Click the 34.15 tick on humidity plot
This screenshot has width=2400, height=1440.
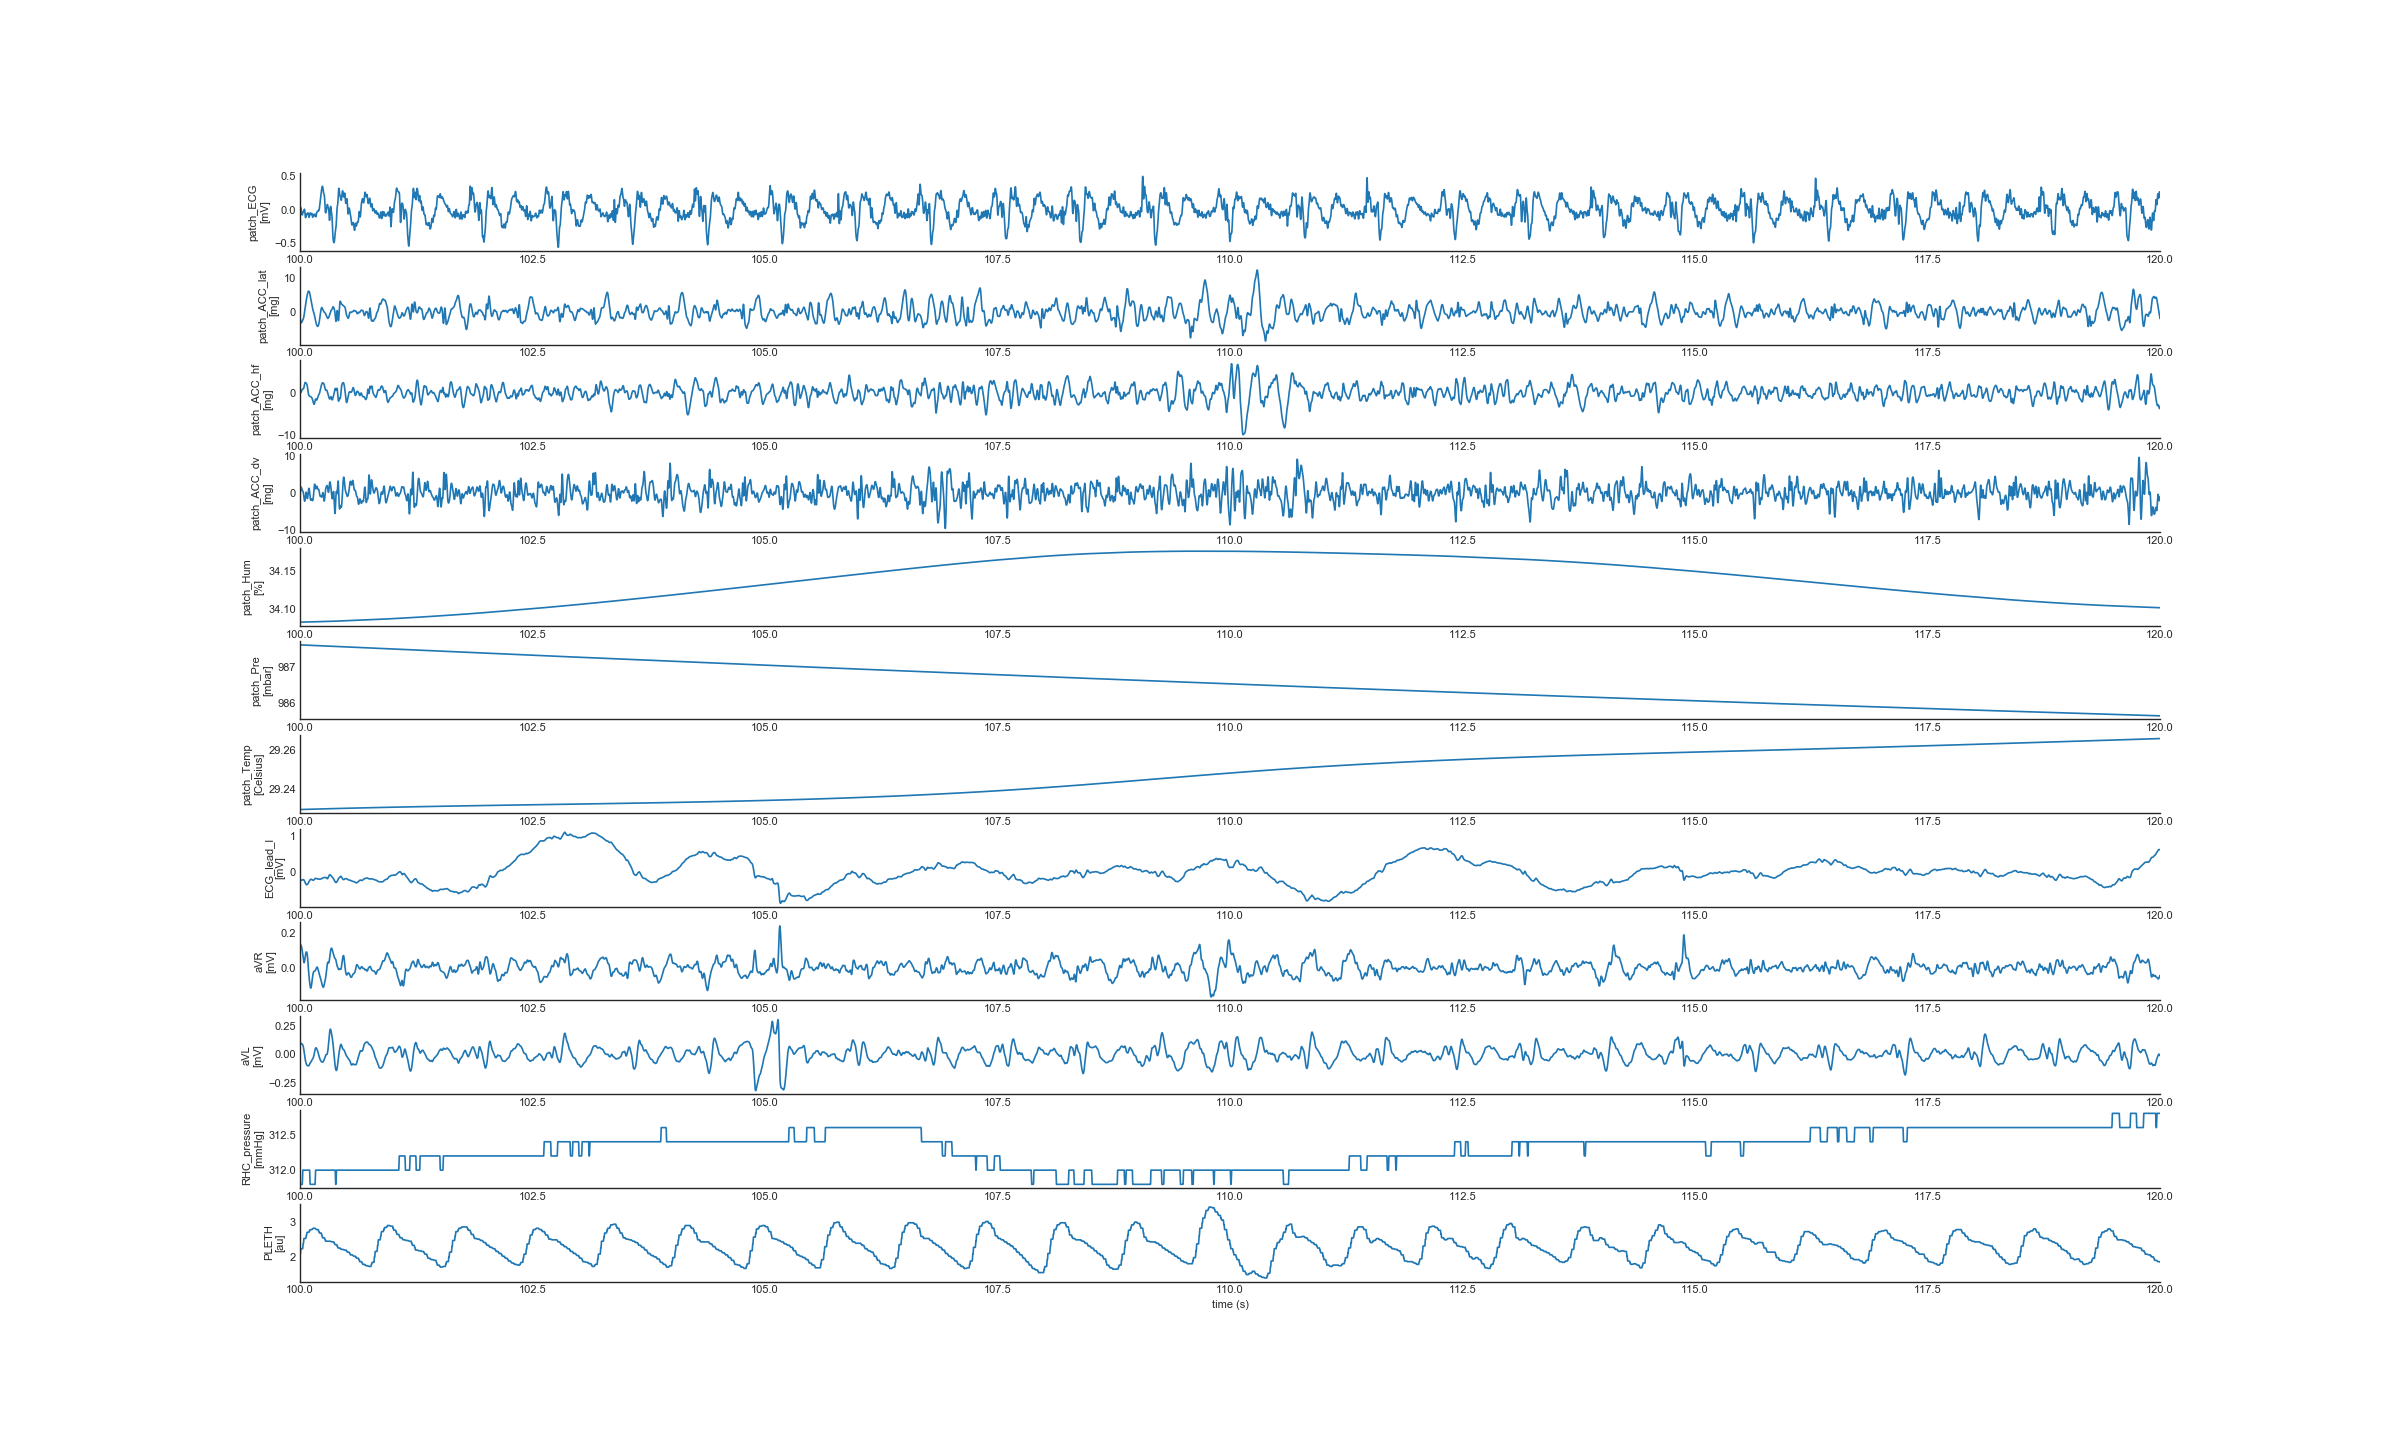tap(282, 571)
